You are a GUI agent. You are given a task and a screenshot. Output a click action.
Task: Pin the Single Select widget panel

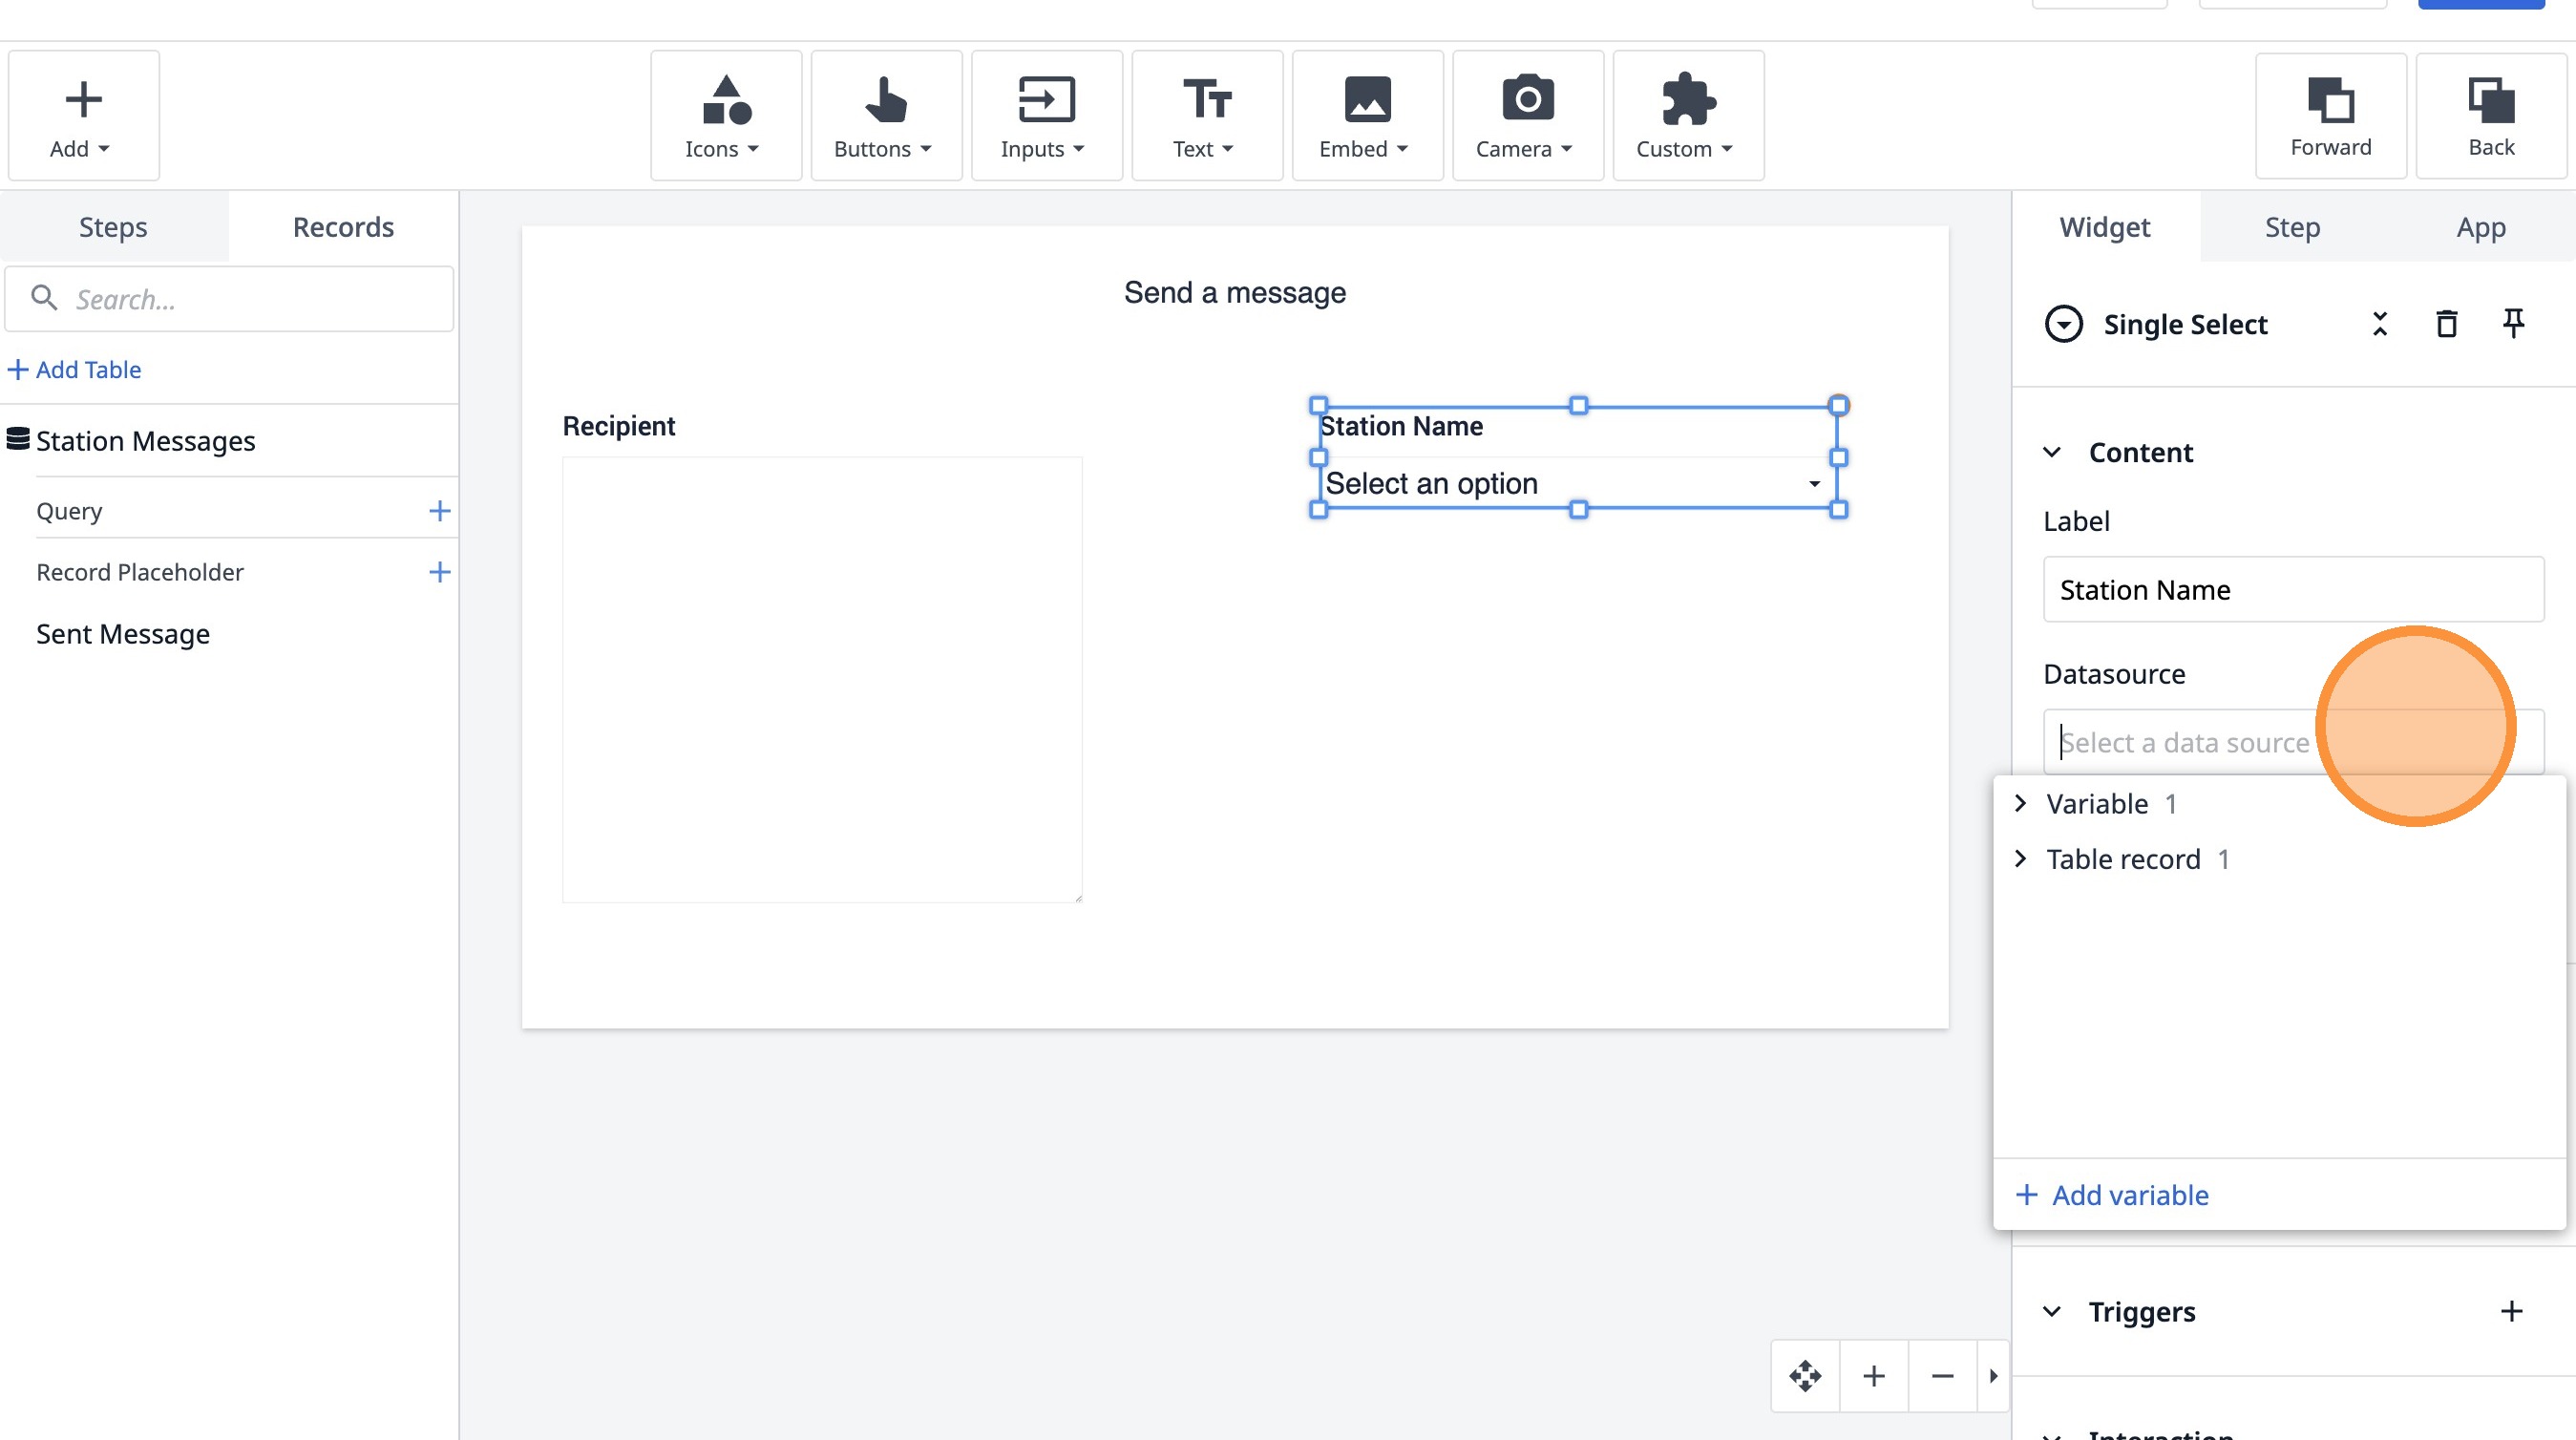tap(2513, 324)
